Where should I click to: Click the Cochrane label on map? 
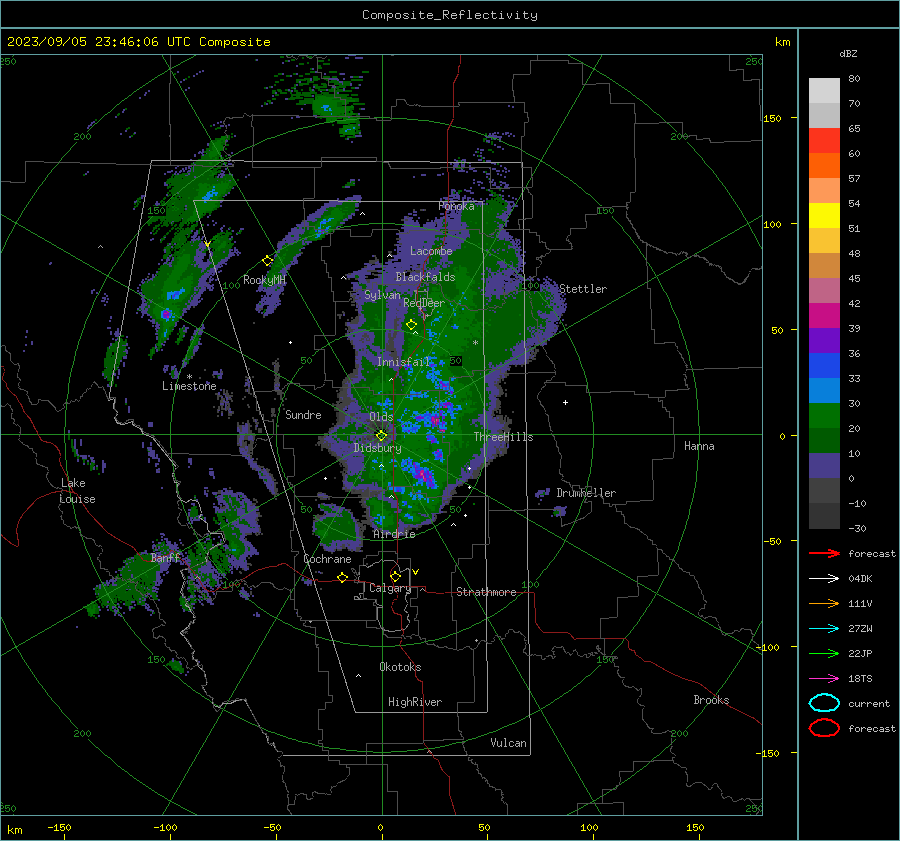coord(327,559)
